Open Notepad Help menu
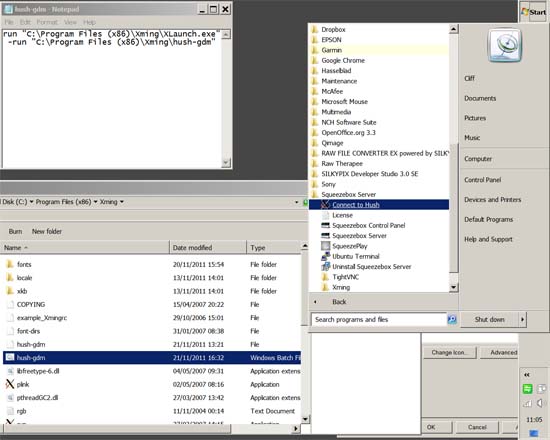550x440 pixels. (x=89, y=22)
